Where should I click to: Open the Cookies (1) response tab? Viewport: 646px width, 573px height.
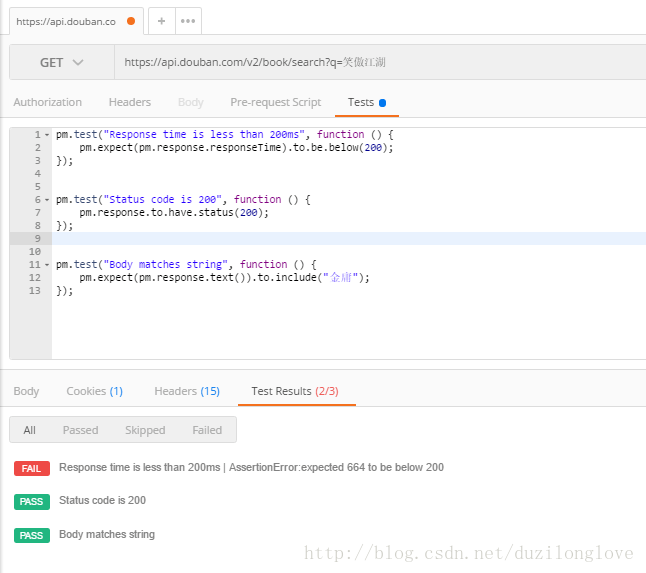(94, 391)
